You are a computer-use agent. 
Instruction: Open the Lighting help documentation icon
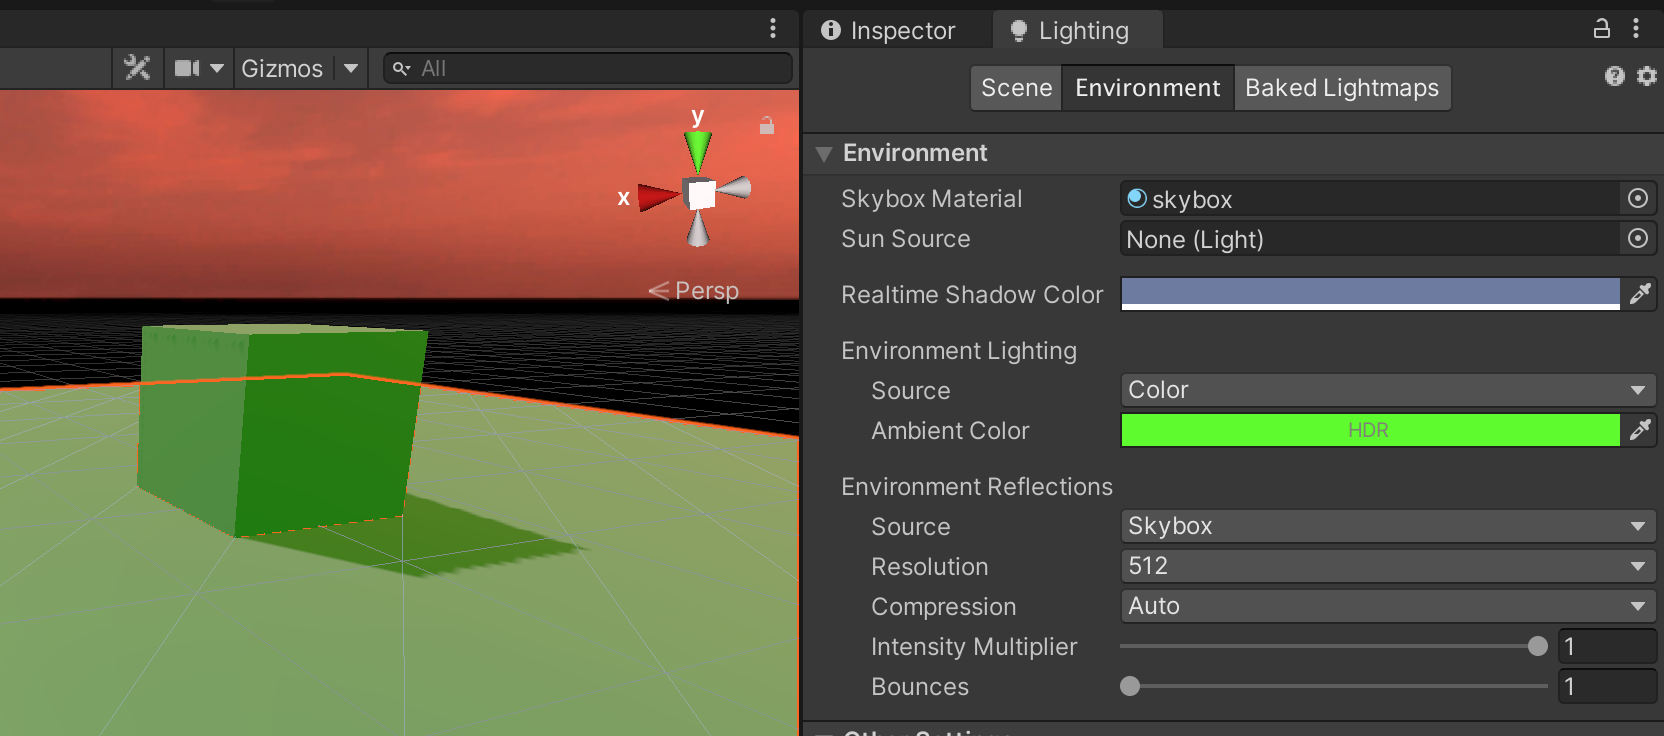[x=1614, y=76]
